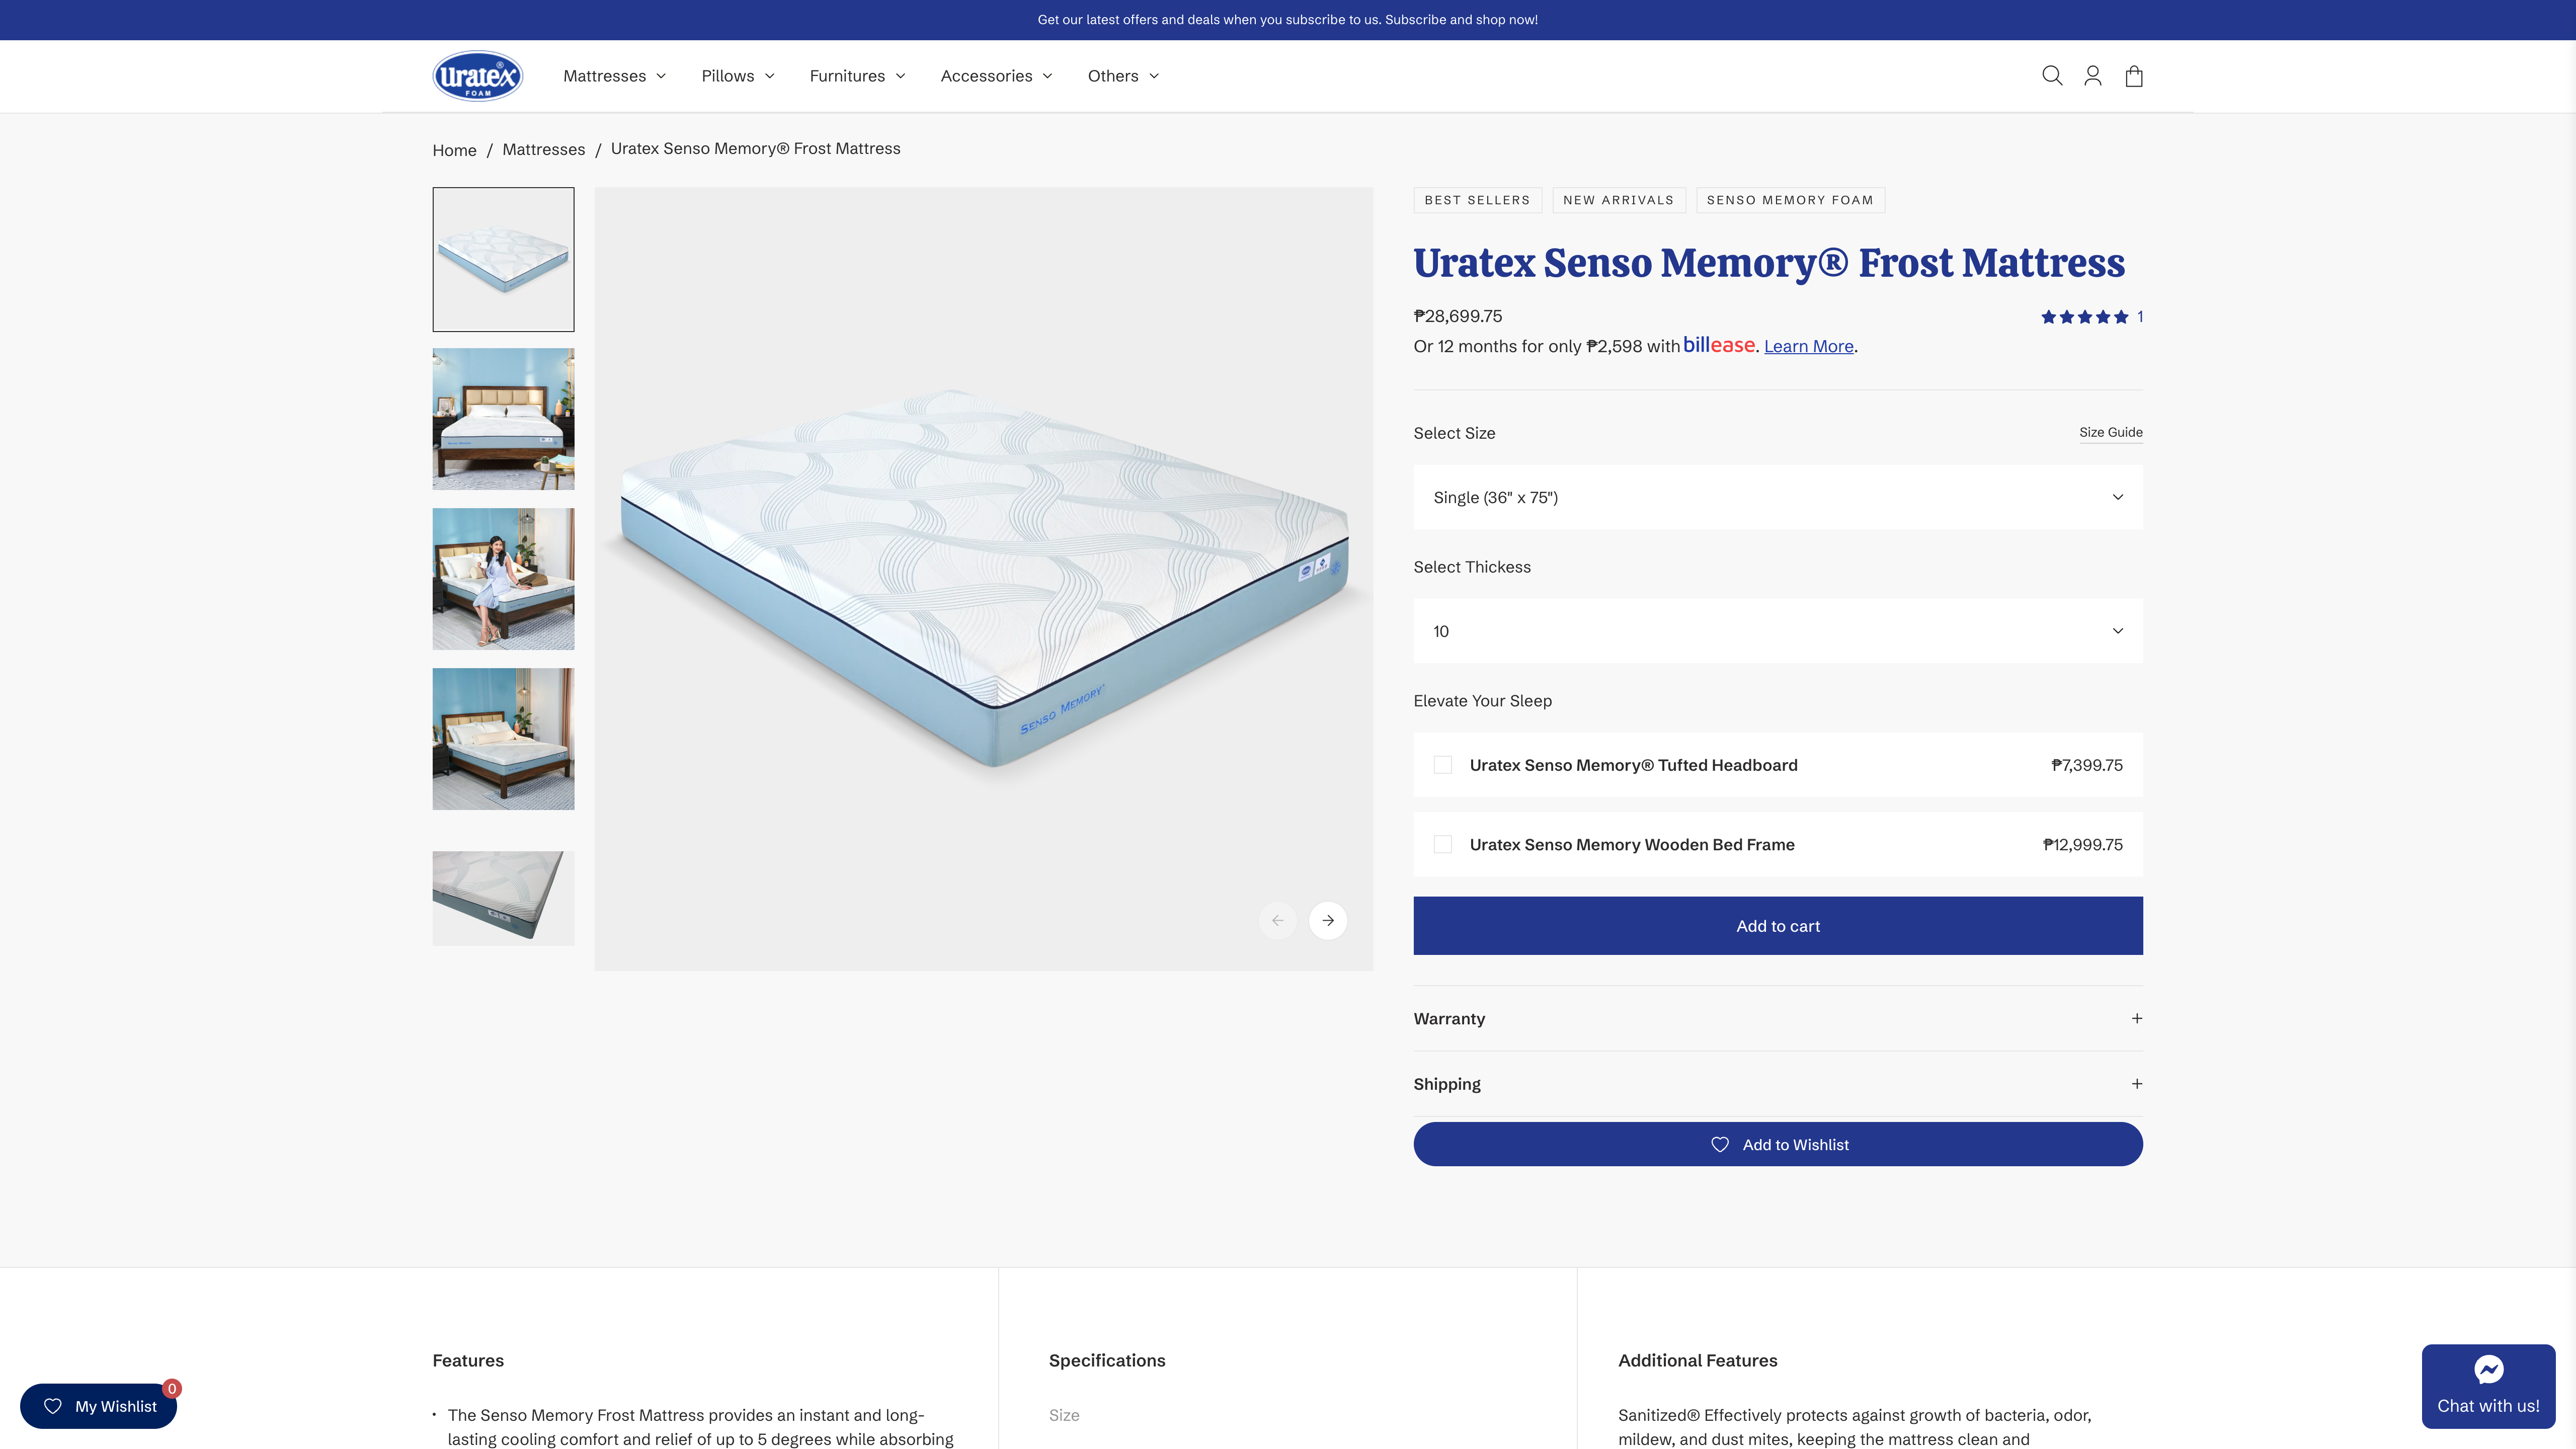The width and height of the screenshot is (2576, 1449).
Task: Open the Size Guide link
Action: pos(2110,432)
